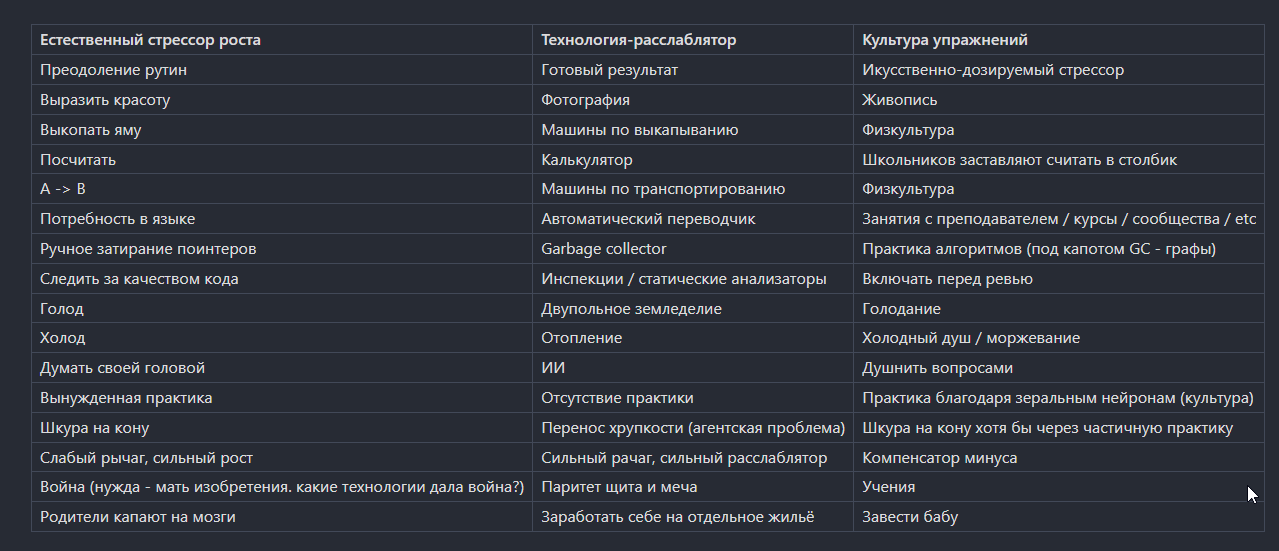Click the 'Культура упражнений' column header

tap(945, 41)
